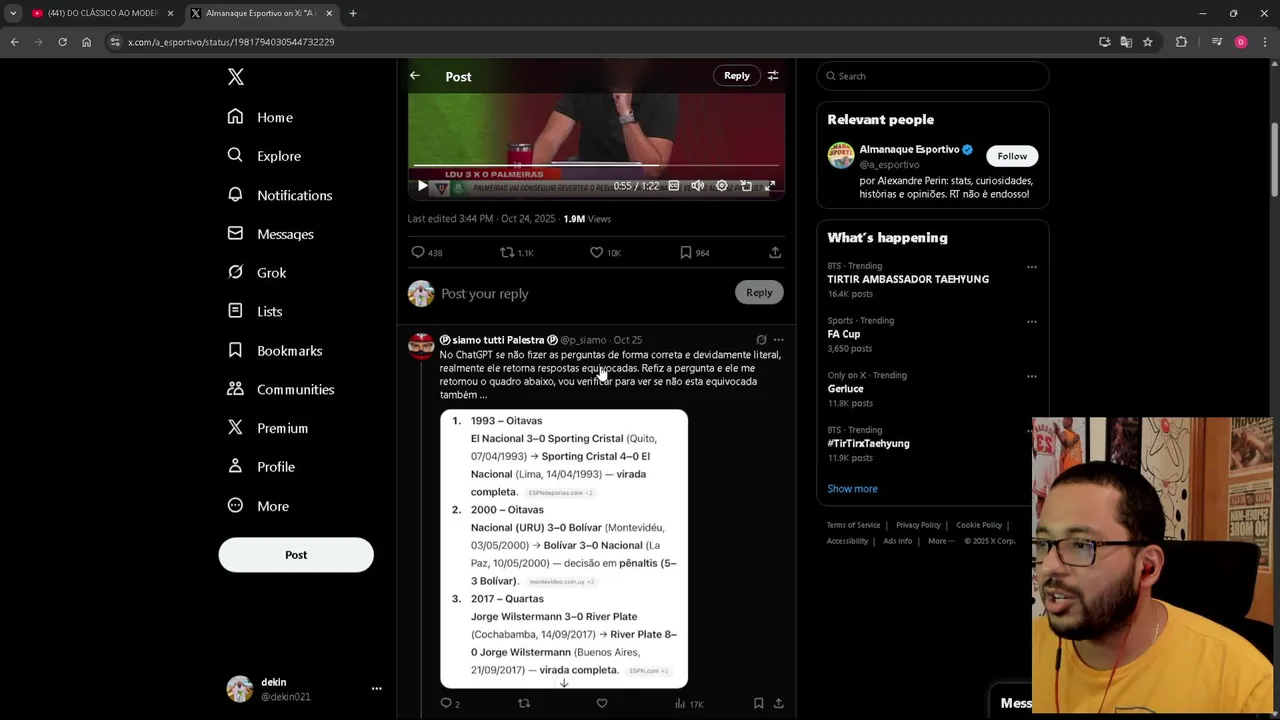Image resolution: width=1280 pixels, height=720 pixels.
Task: Reload the browser page
Action: point(62,42)
